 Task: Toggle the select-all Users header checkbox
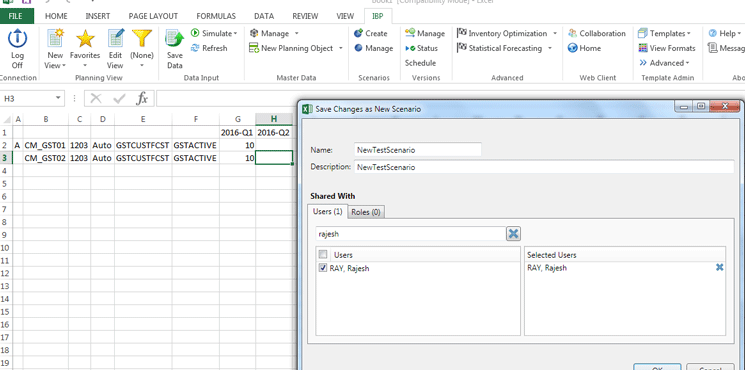(323, 255)
